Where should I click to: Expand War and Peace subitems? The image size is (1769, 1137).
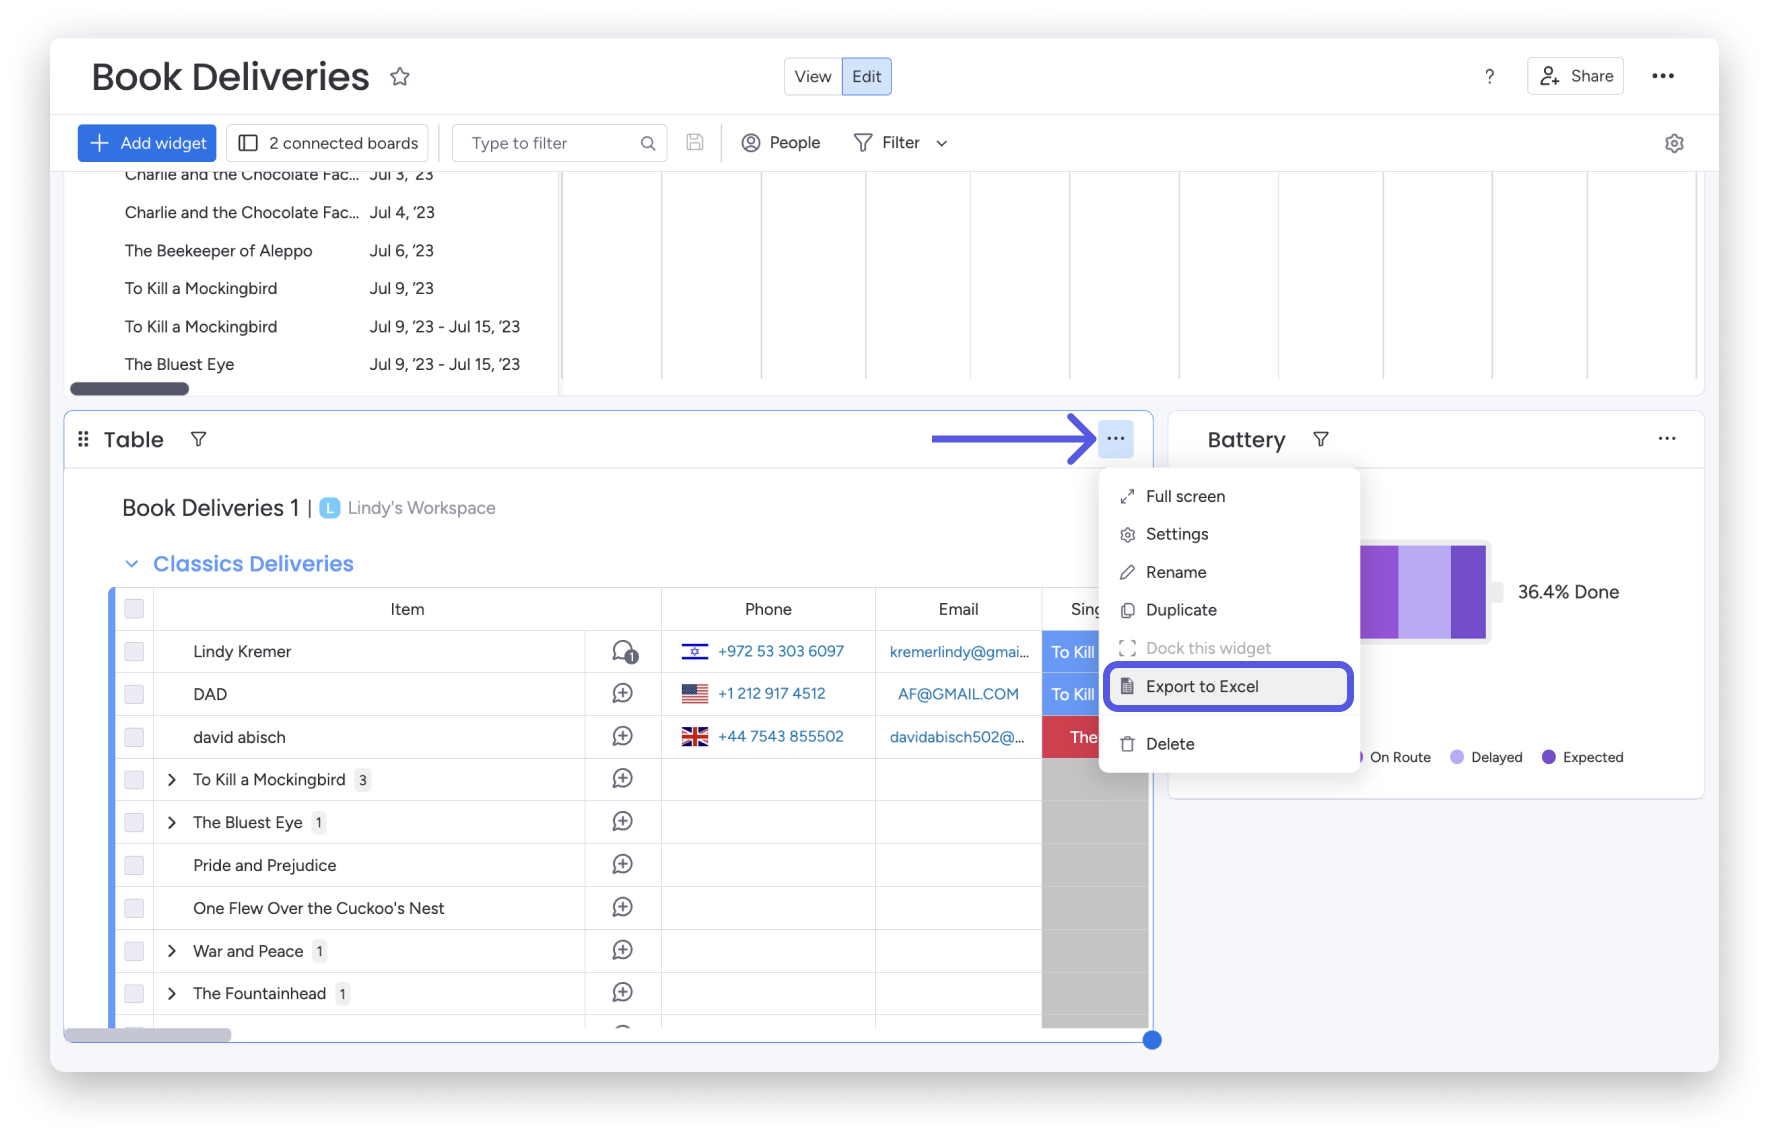pyautogui.click(x=172, y=951)
